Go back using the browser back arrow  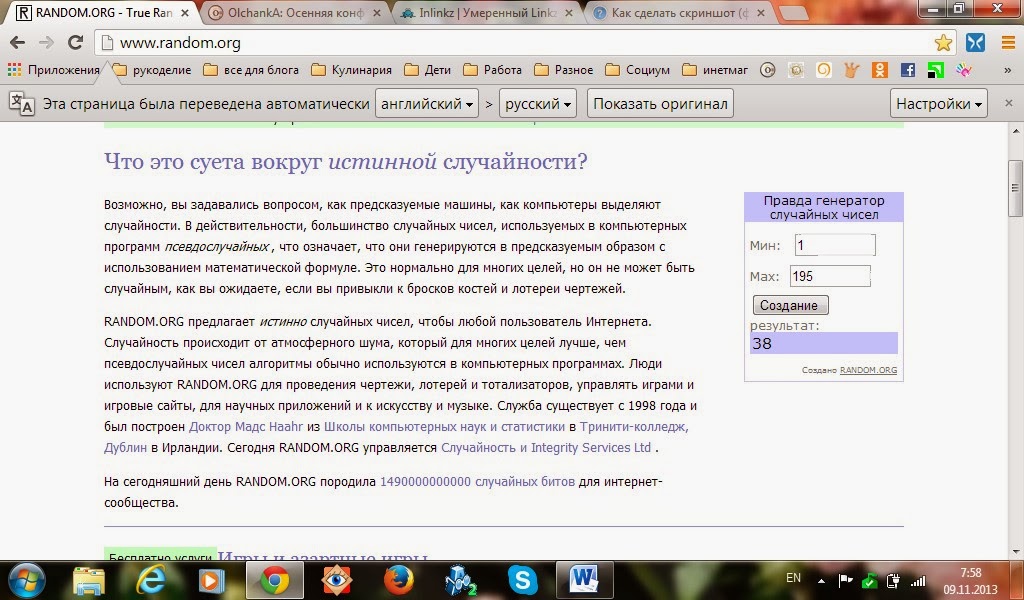tap(18, 43)
